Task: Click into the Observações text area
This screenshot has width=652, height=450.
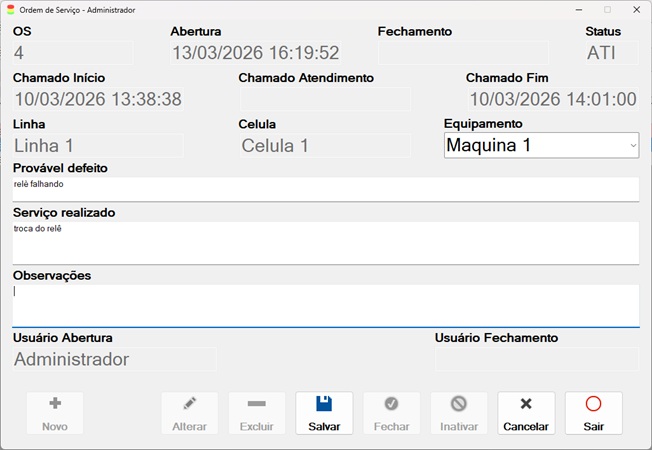Action: pos(326,306)
